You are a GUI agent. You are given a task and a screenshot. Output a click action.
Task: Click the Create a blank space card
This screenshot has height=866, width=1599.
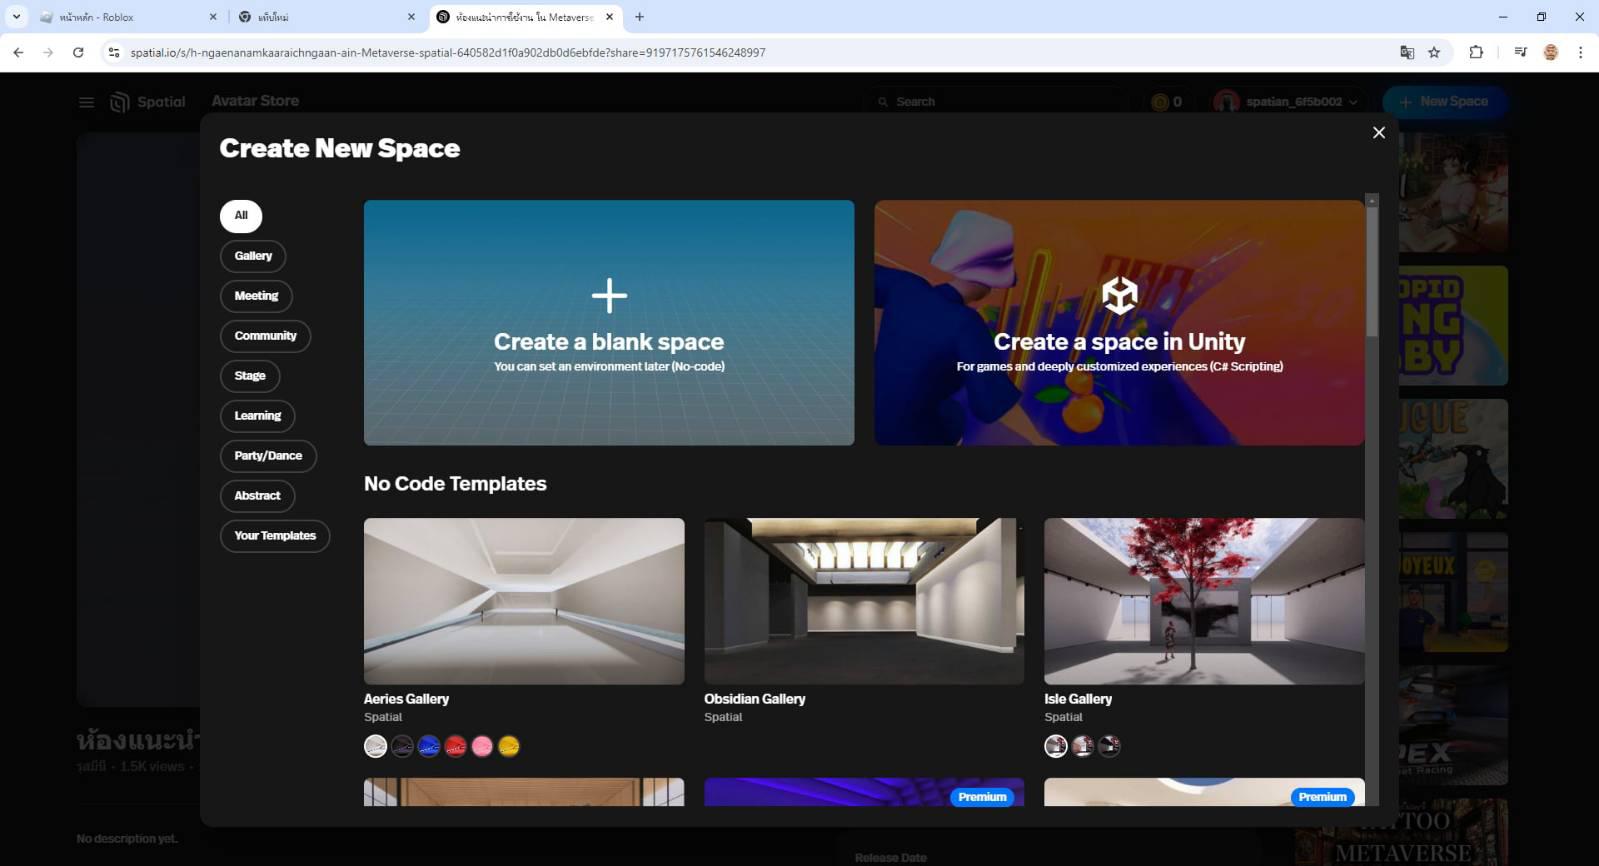[609, 322]
